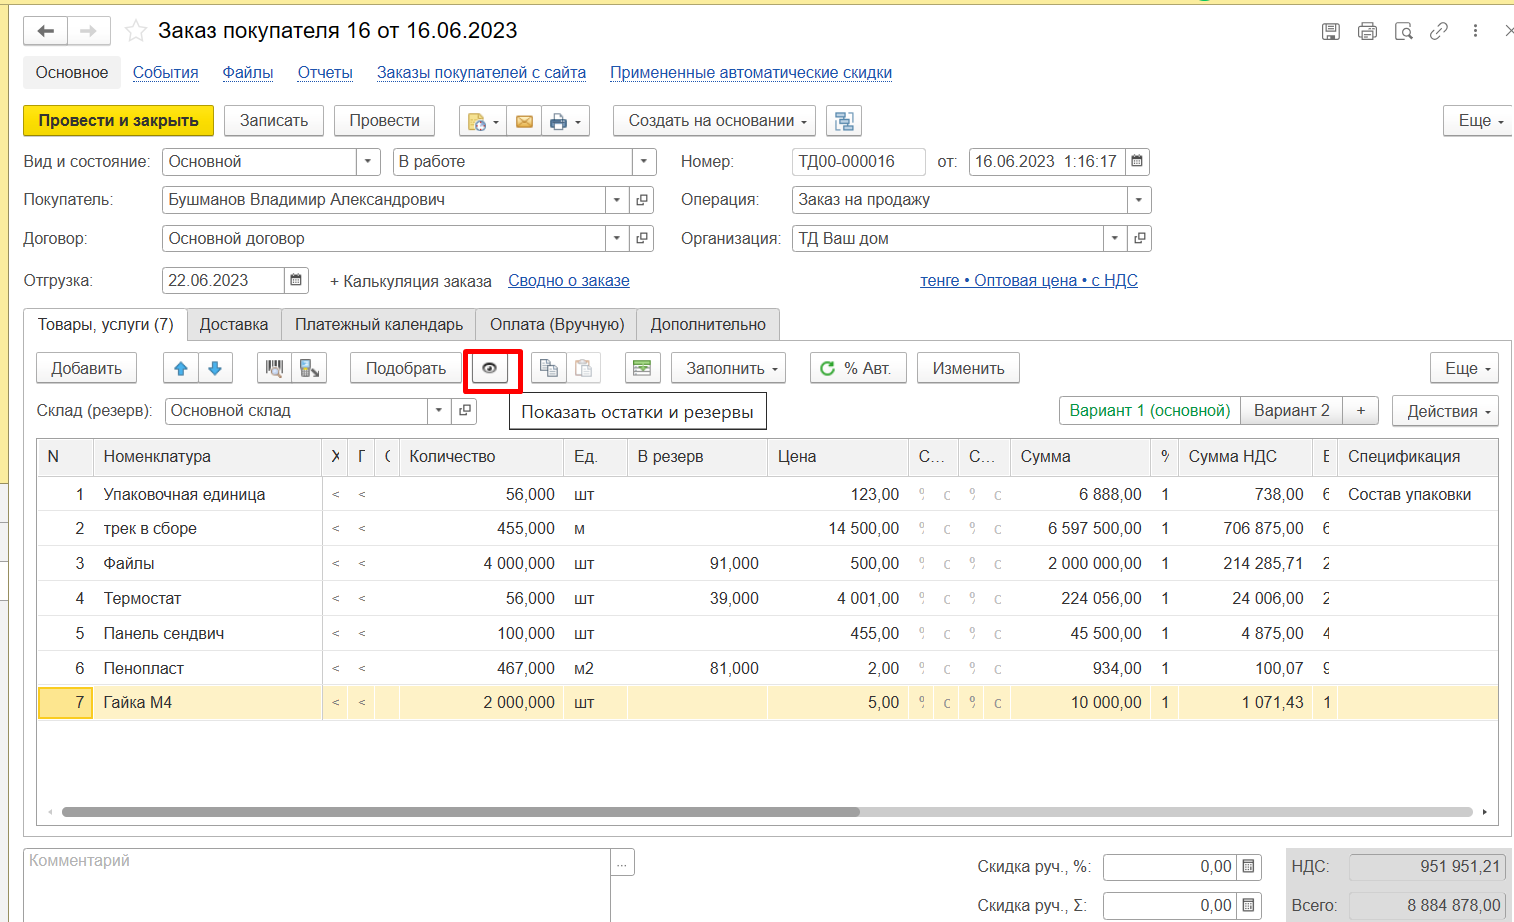Click the eye icon to show stock balances

pyautogui.click(x=490, y=369)
